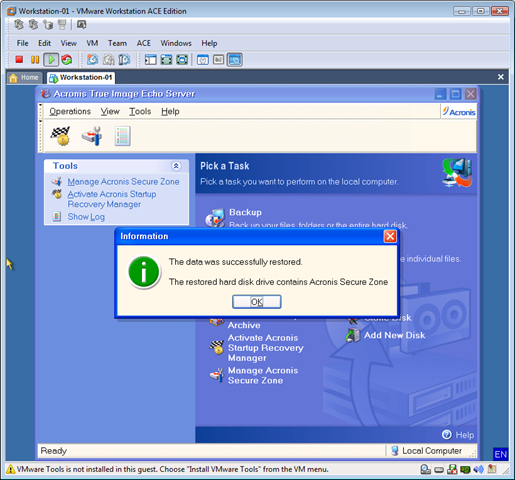This screenshot has height=480, width=515.
Task: Click the Acronis logo in the menu bar
Action: (x=459, y=112)
